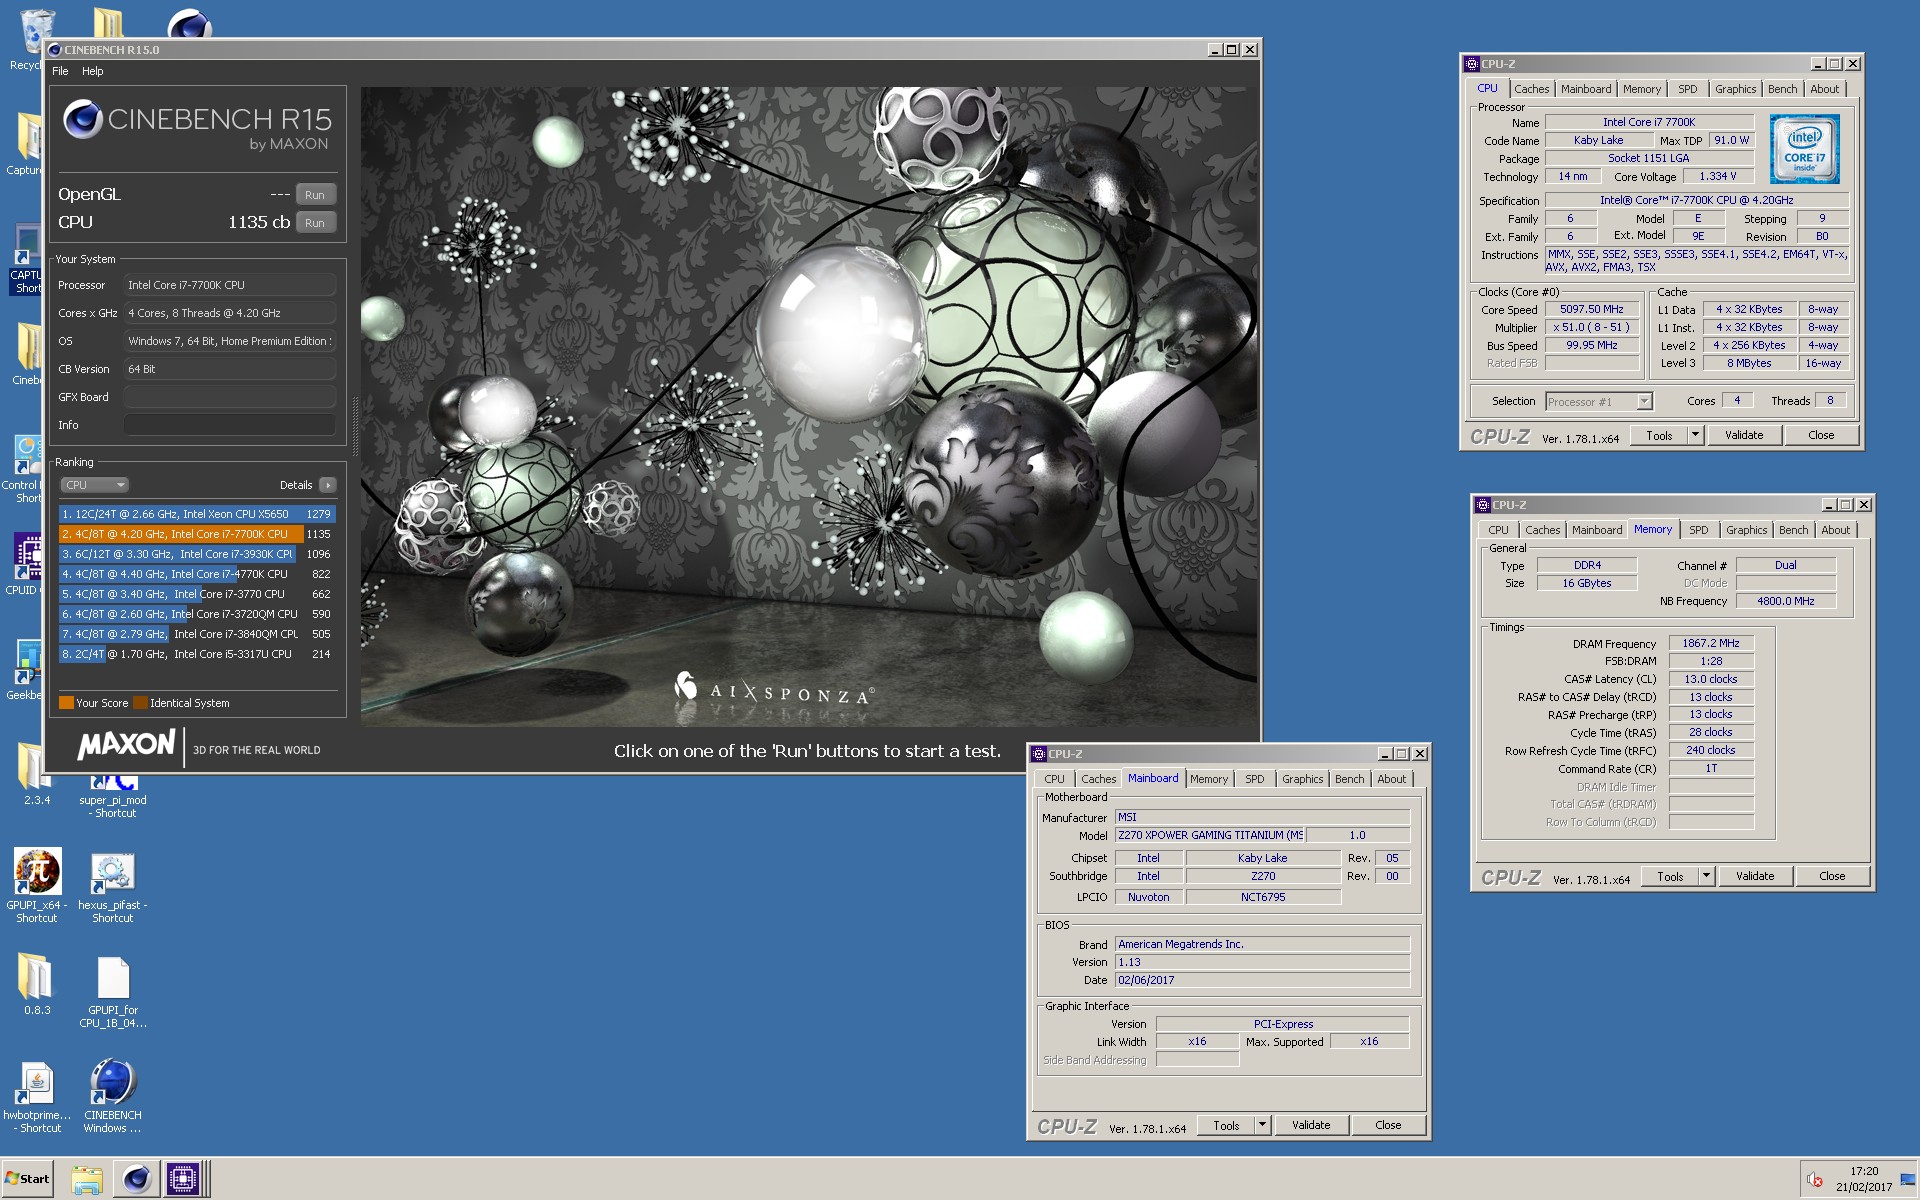Click the Info field in Your System
This screenshot has height=1200, width=1920.
pos(229,425)
